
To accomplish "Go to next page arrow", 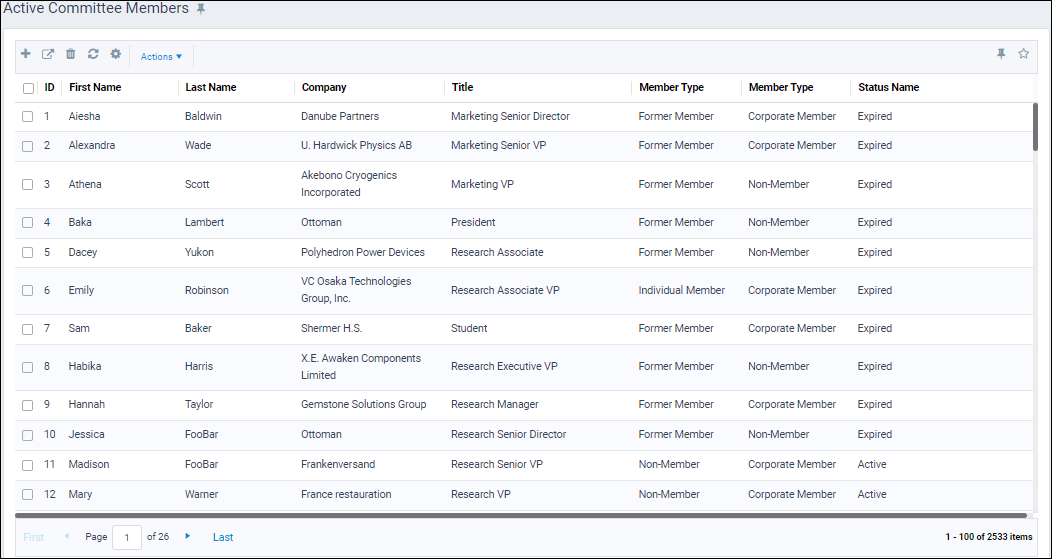I will [x=188, y=536].
